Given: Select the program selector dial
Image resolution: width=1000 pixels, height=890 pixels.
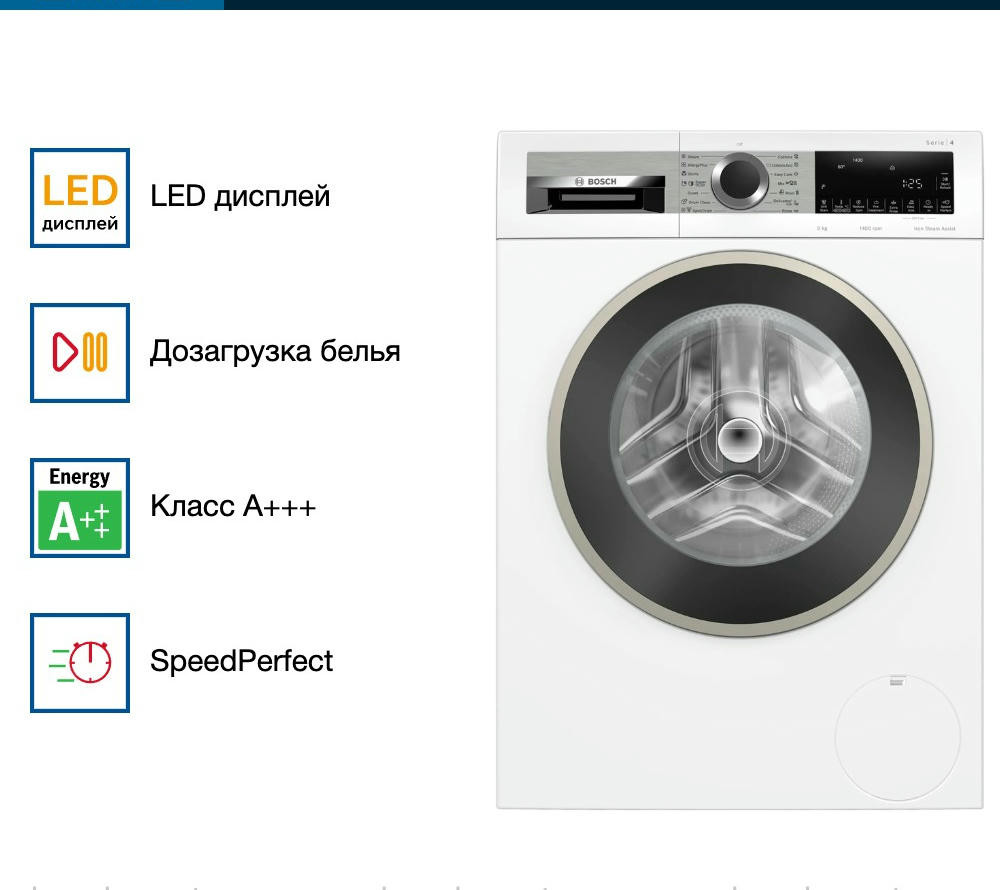Looking at the screenshot, I should 740,180.
